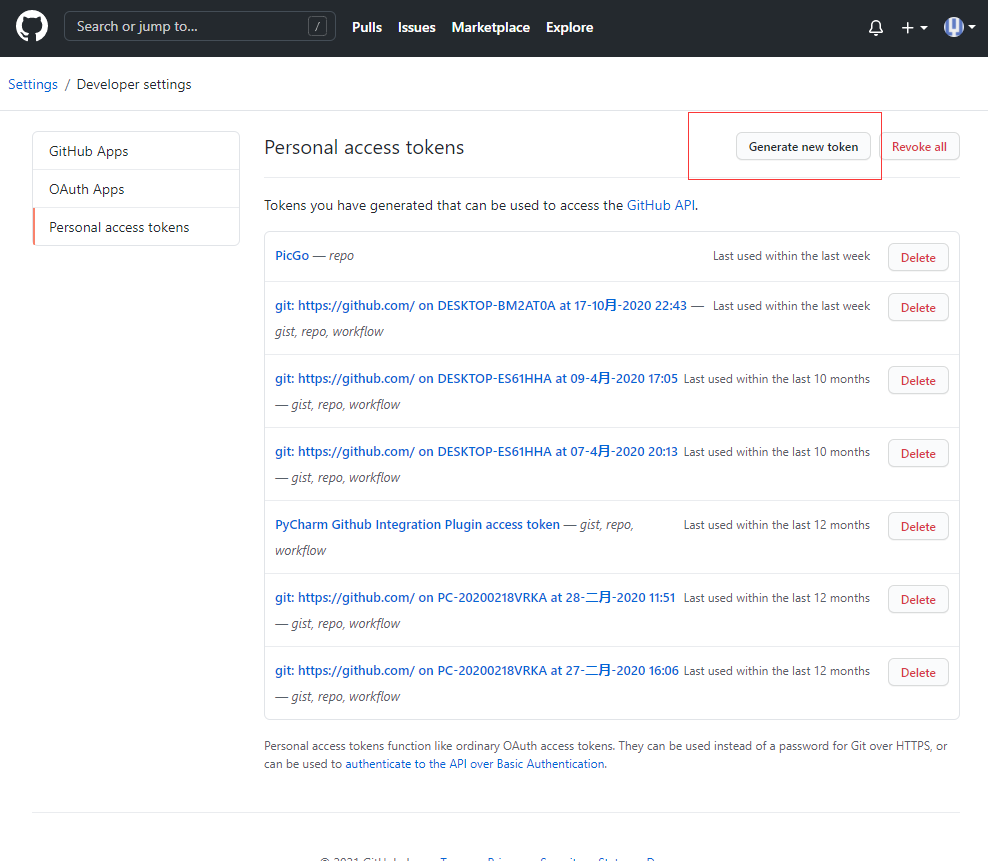Click the Personal access tokens heading
The width and height of the screenshot is (988, 861).
[364, 147]
